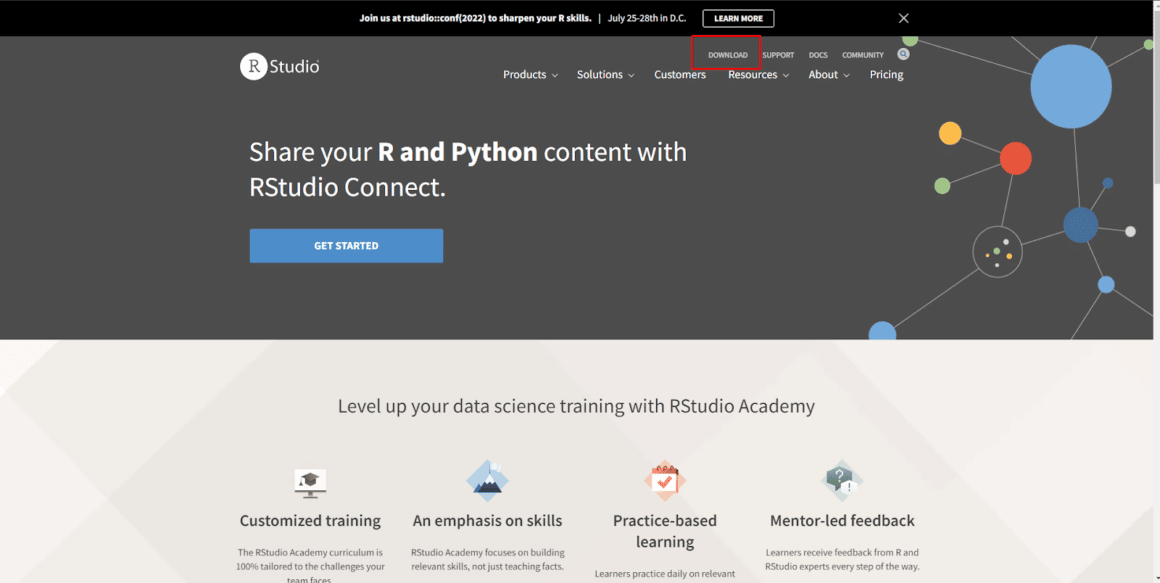Click the COMMUNITY link
The image size is (1160, 583).
pos(862,55)
